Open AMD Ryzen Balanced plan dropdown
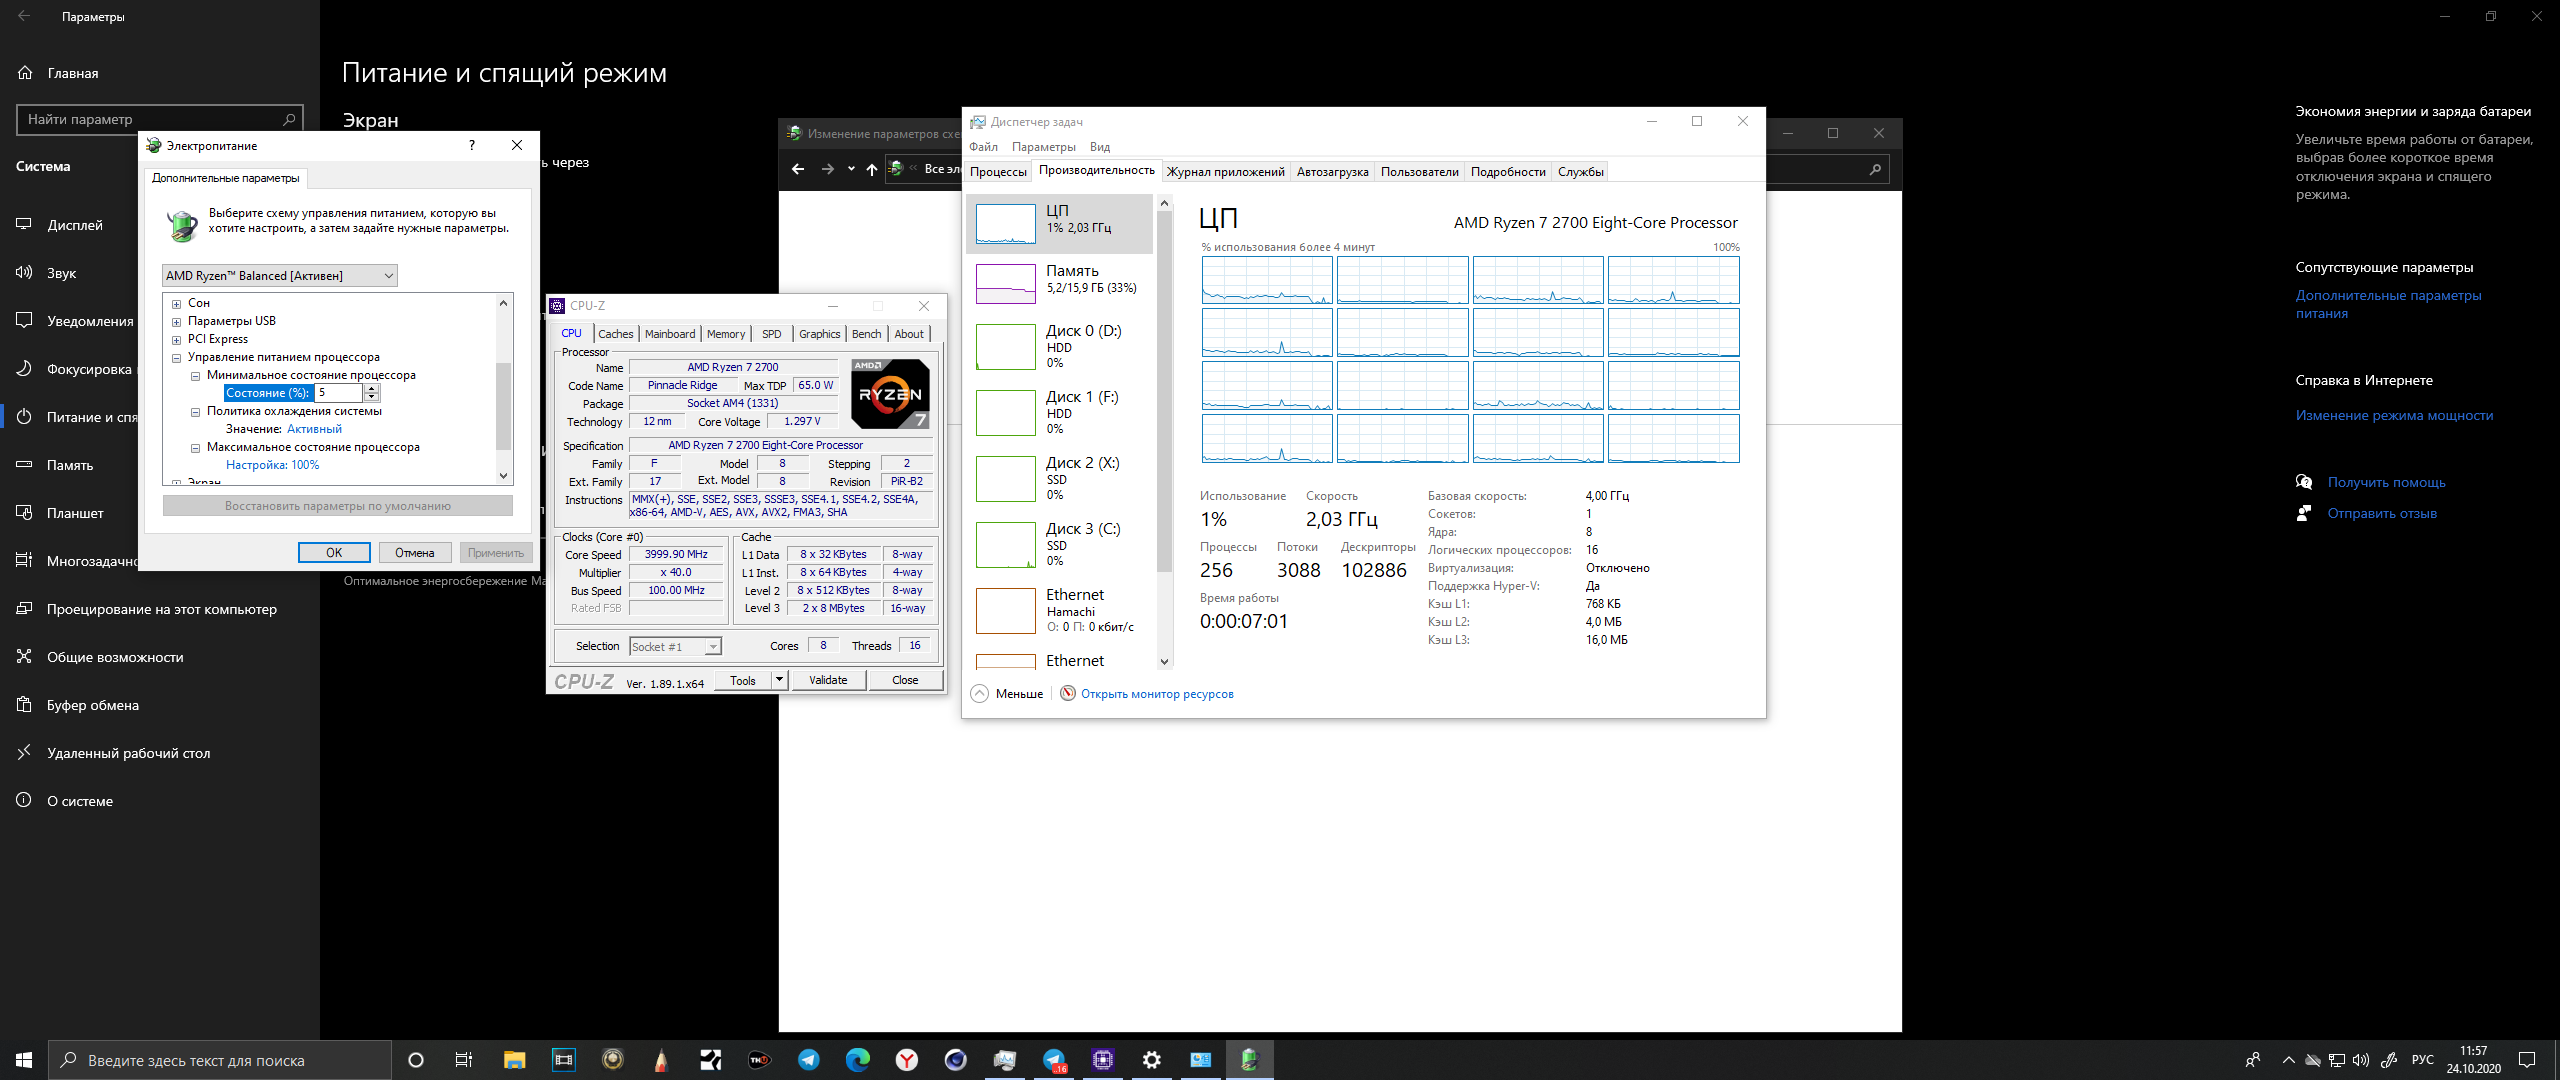 click(279, 276)
